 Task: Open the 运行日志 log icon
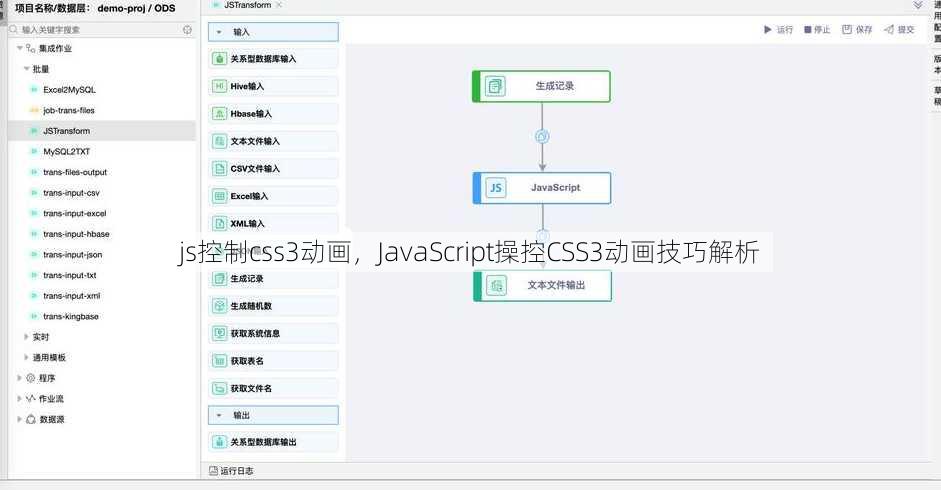click(213, 471)
